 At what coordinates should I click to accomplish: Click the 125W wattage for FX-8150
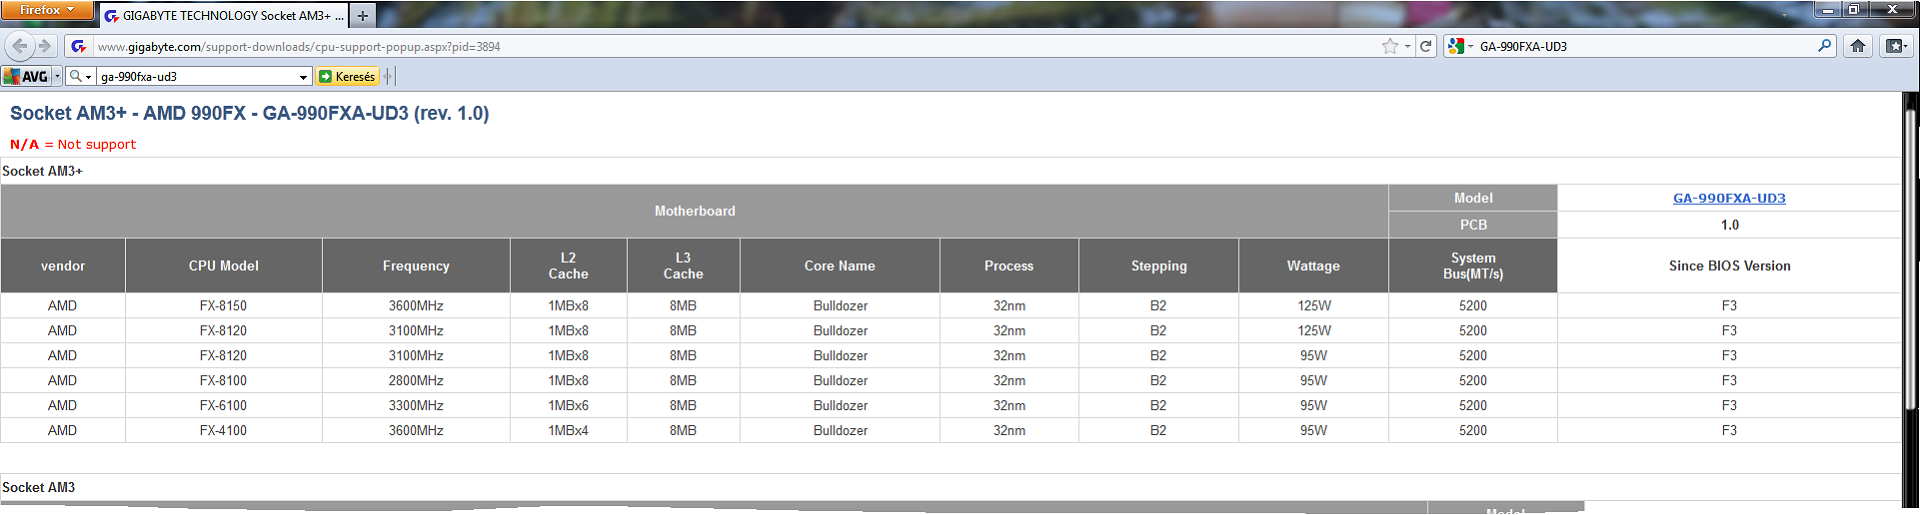point(1313,306)
